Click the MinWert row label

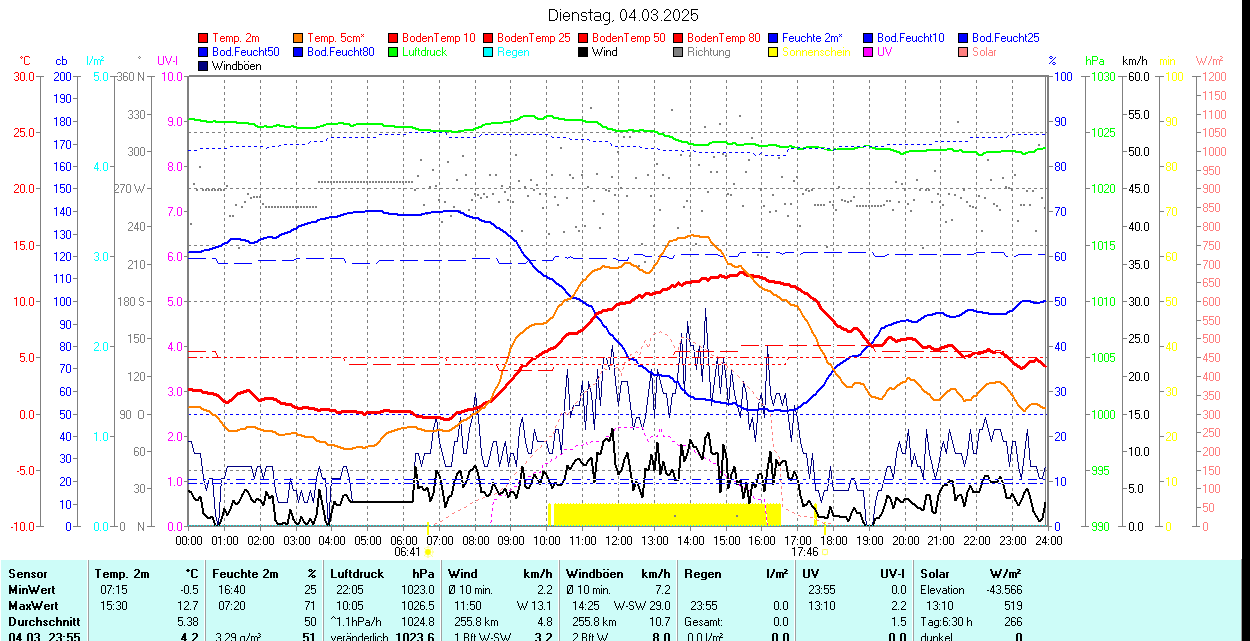click(32, 590)
